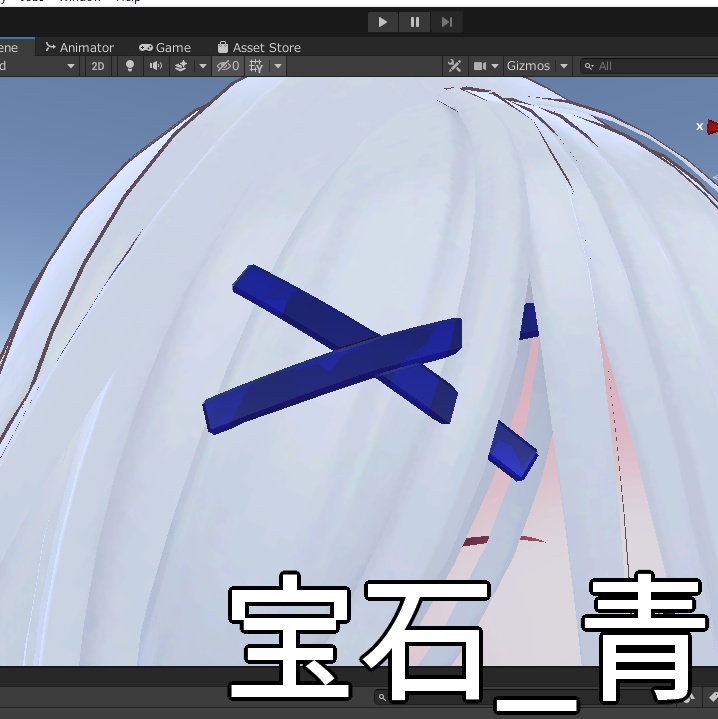Image resolution: width=718 pixels, height=719 pixels.
Task: Click the scene camera settings icon
Action: pyautogui.click(x=480, y=66)
